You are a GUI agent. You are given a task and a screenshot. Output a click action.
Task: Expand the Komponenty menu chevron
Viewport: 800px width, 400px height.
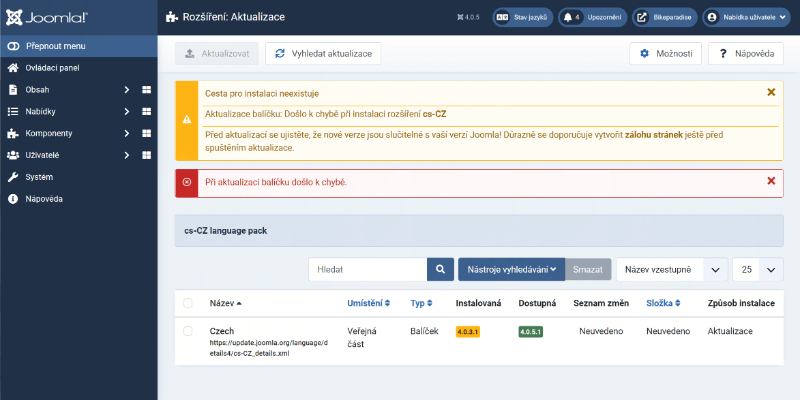(127, 134)
